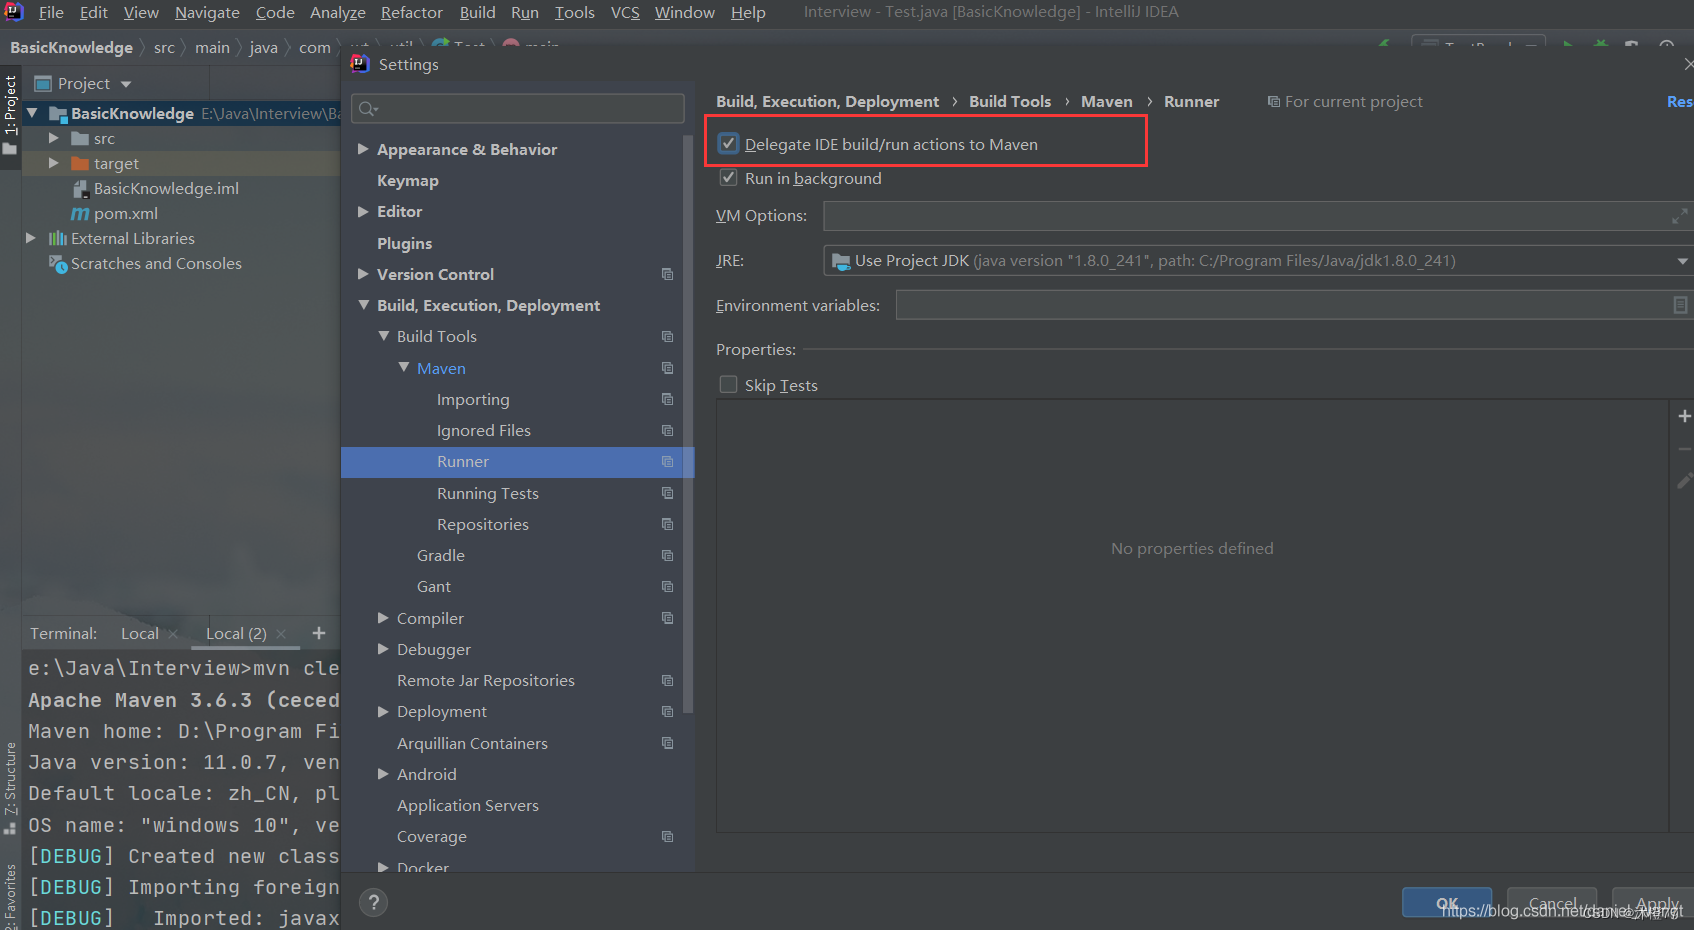Select Keymap in settings tree
1694x930 pixels.
(x=408, y=180)
